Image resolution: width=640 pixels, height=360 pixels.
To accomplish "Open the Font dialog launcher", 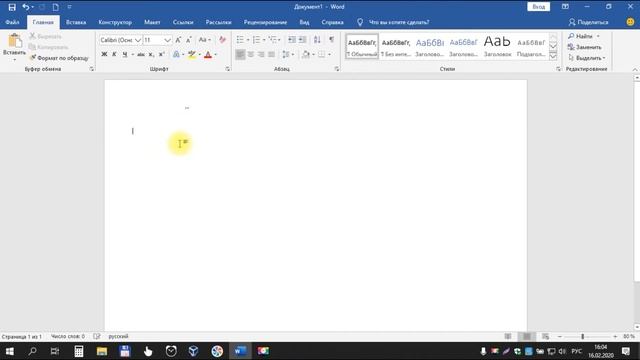I will (227, 69).
